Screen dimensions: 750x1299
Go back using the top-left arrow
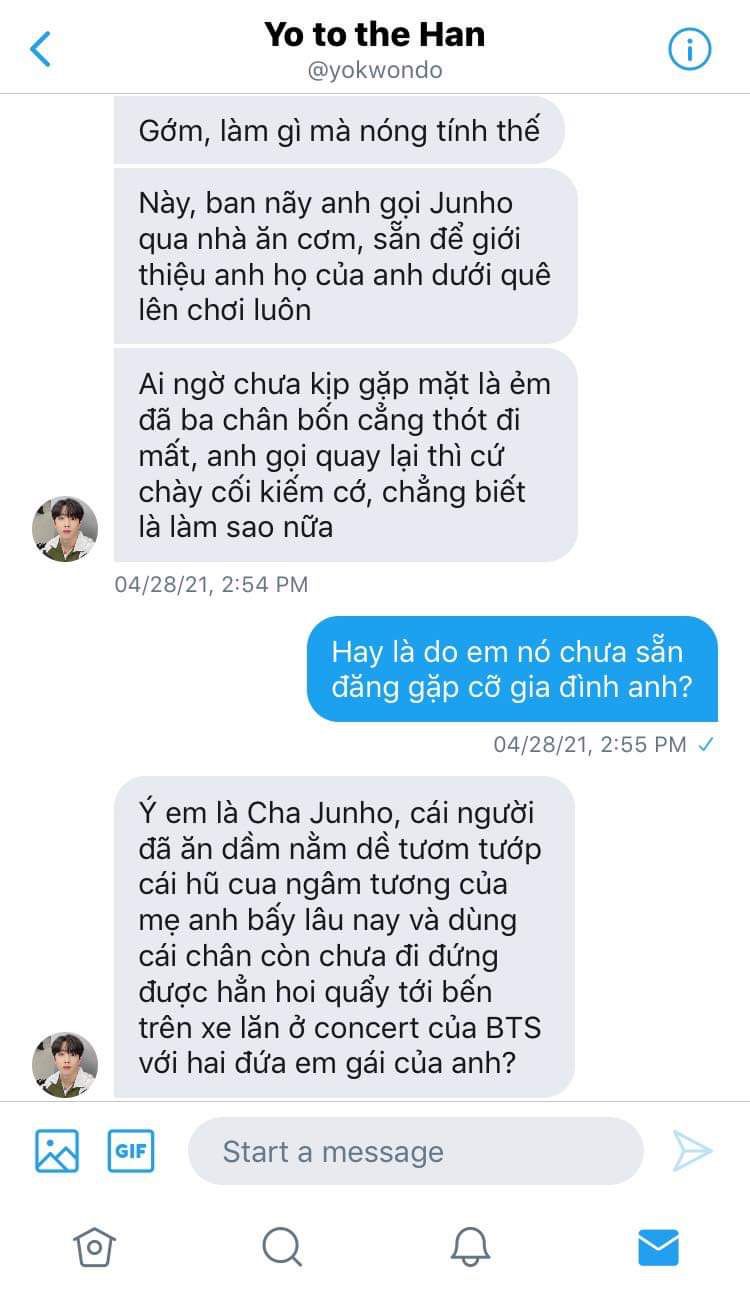coord(41,48)
